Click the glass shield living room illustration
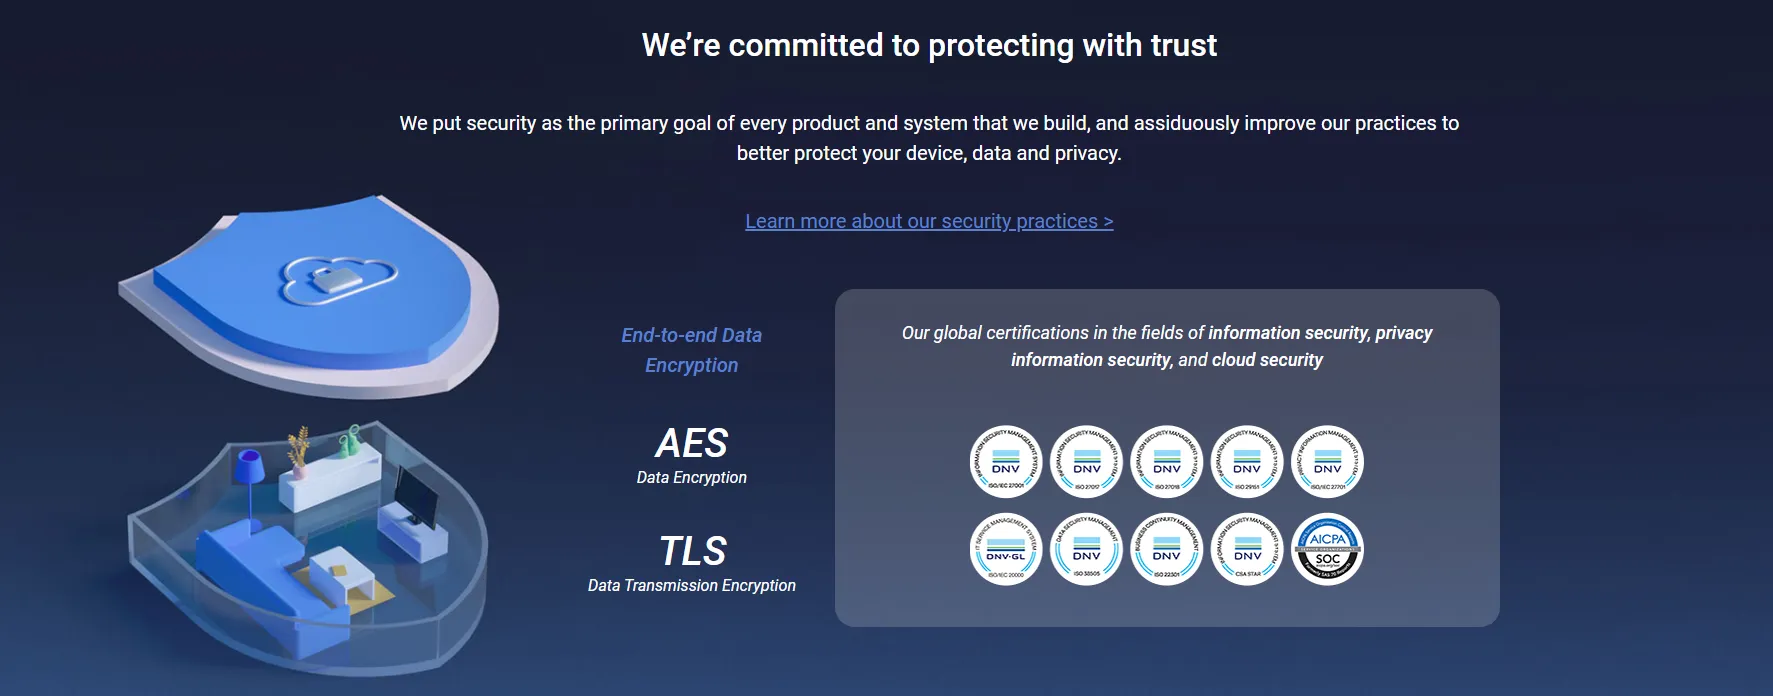The height and width of the screenshot is (696, 1773). click(305, 545)
